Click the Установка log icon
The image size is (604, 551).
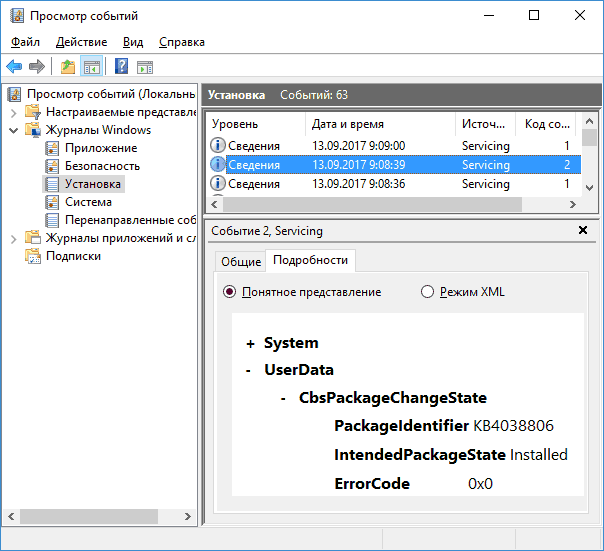[x=52, y=184]
